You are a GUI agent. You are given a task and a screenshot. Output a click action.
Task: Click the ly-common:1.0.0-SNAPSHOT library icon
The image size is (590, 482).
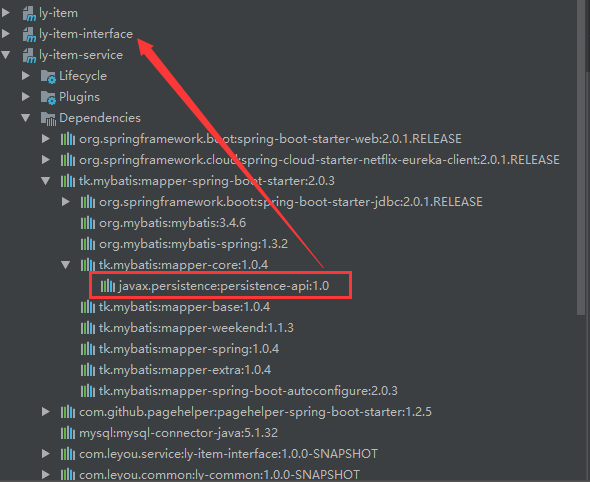pyautogui.click(x=68, y=474)
